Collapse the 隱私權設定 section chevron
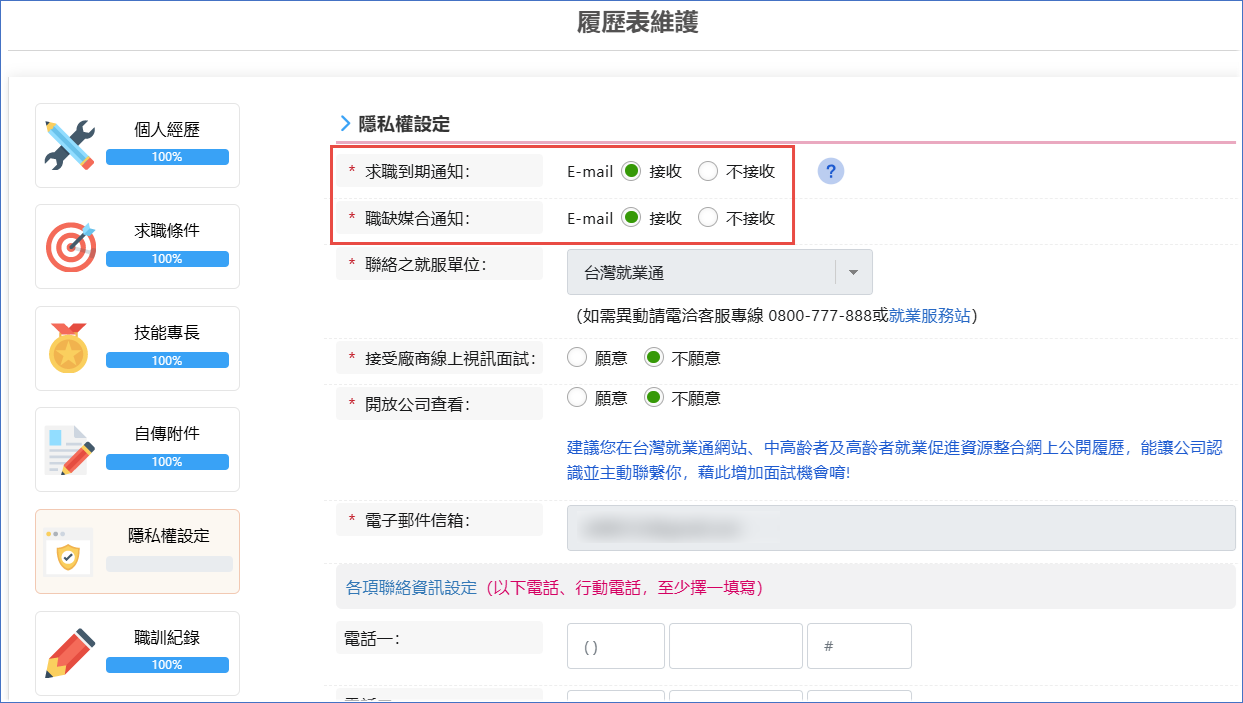The width and height of the screenshot is (1243, 703). point(343,124)
